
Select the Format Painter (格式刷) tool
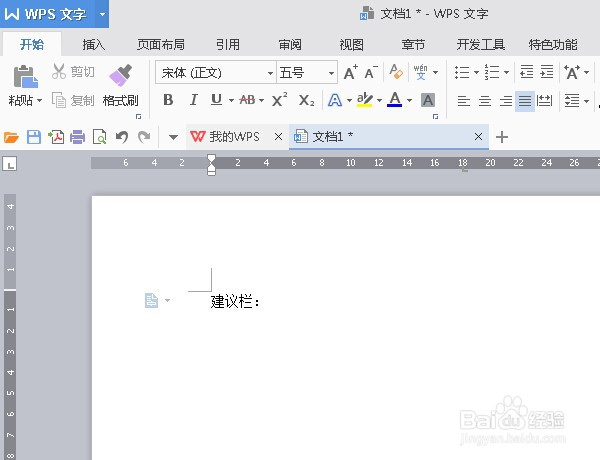tap(121, 85)
